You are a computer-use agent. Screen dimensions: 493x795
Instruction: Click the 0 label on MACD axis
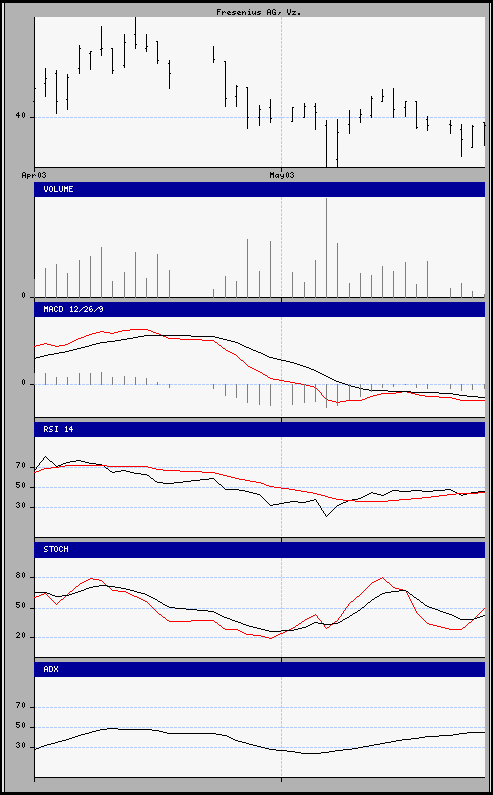click(x=23, y=383)
